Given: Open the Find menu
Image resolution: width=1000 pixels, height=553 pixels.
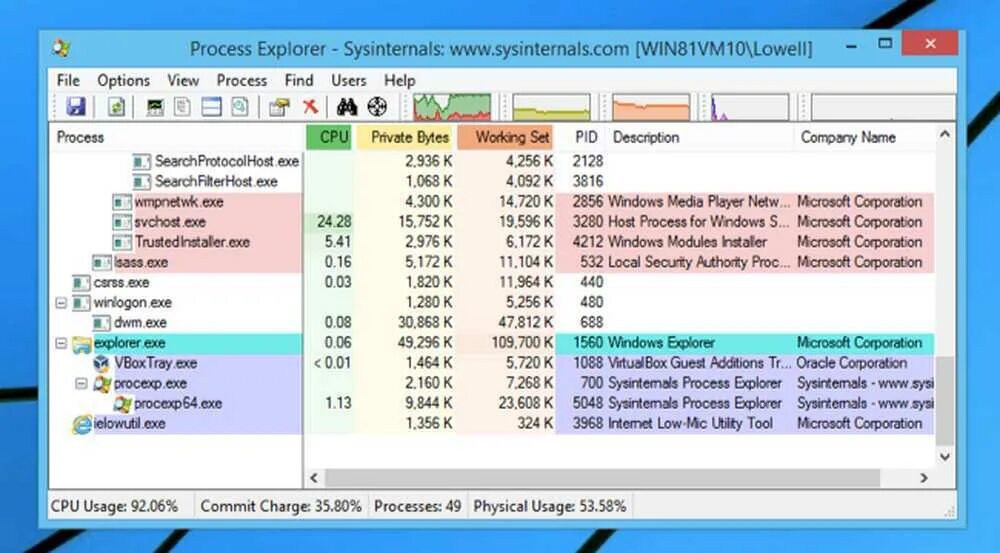Looking at the screenshot, I should pyautogui.click(x=298, y=80).
